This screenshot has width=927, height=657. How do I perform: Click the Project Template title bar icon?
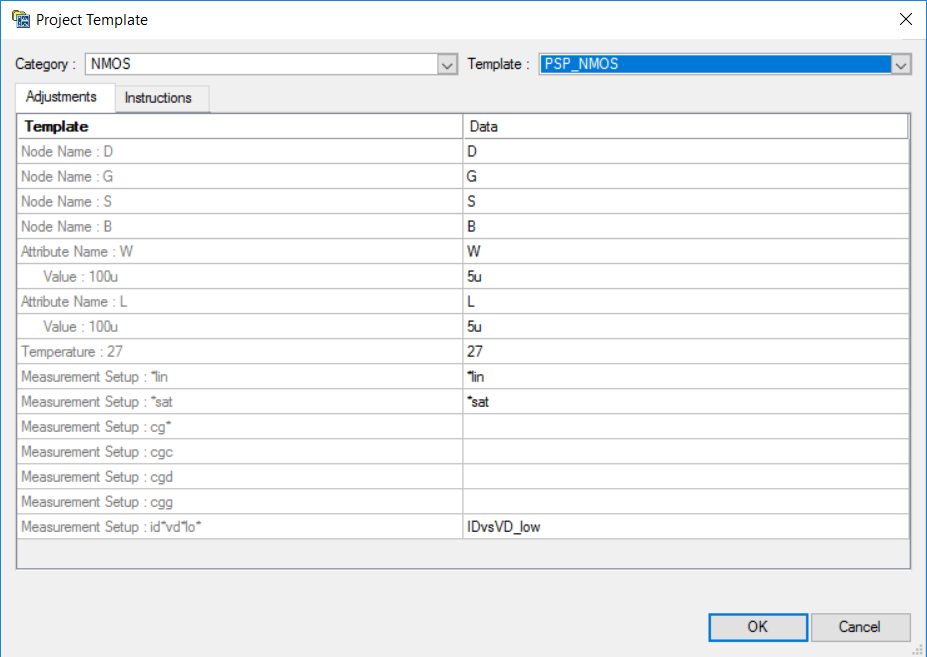pos(21,20)
